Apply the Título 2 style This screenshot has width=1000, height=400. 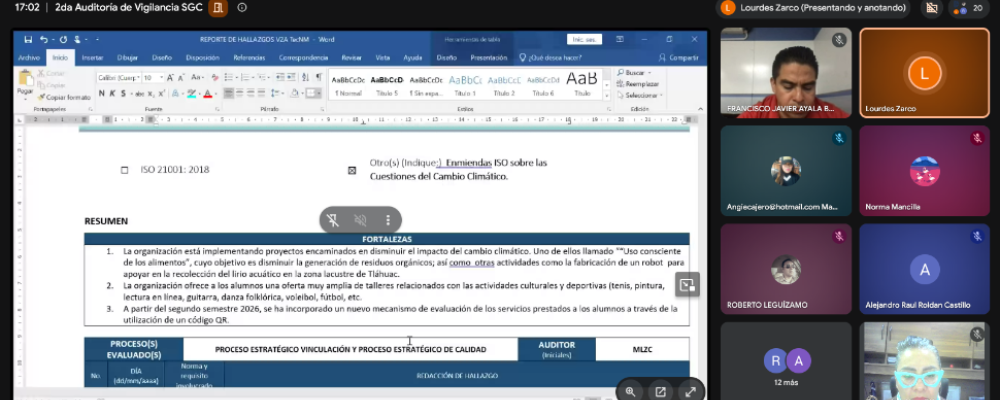coord(504,85)
